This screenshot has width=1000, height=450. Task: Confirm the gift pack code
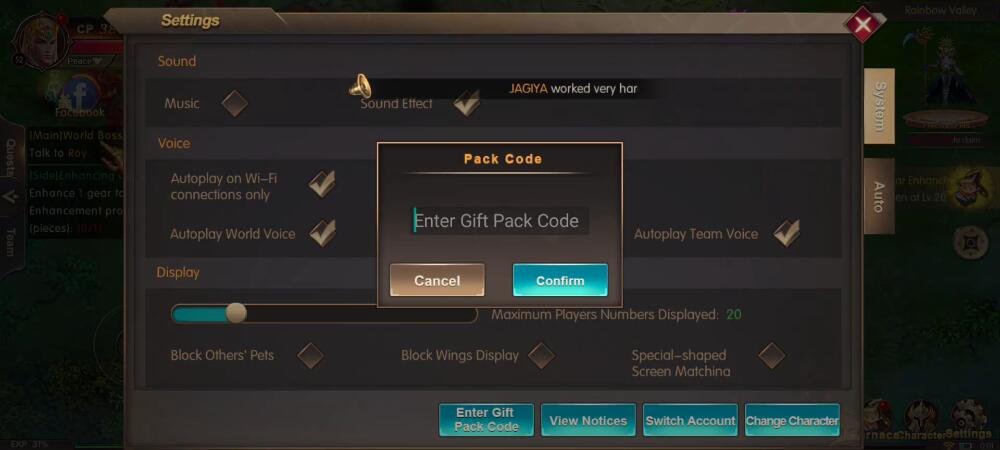click(x=560, y=280)
